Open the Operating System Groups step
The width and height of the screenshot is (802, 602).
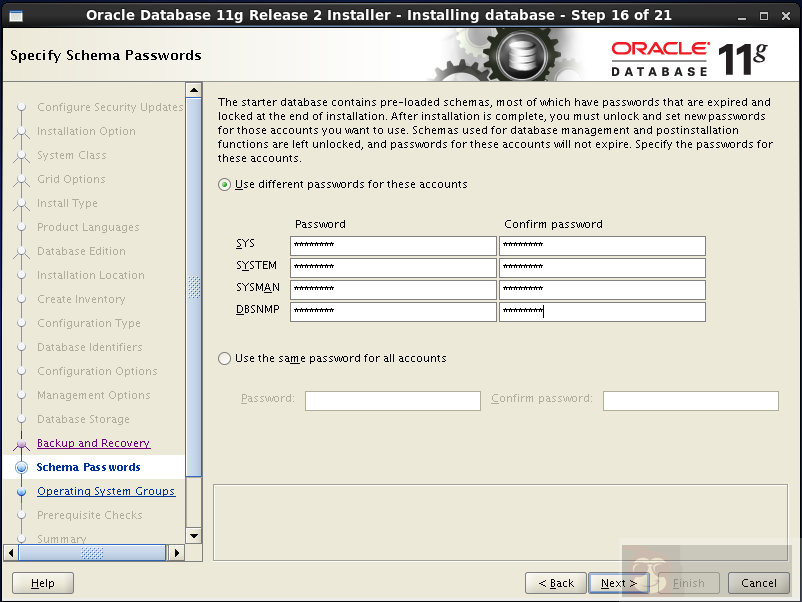pos(106,491)
